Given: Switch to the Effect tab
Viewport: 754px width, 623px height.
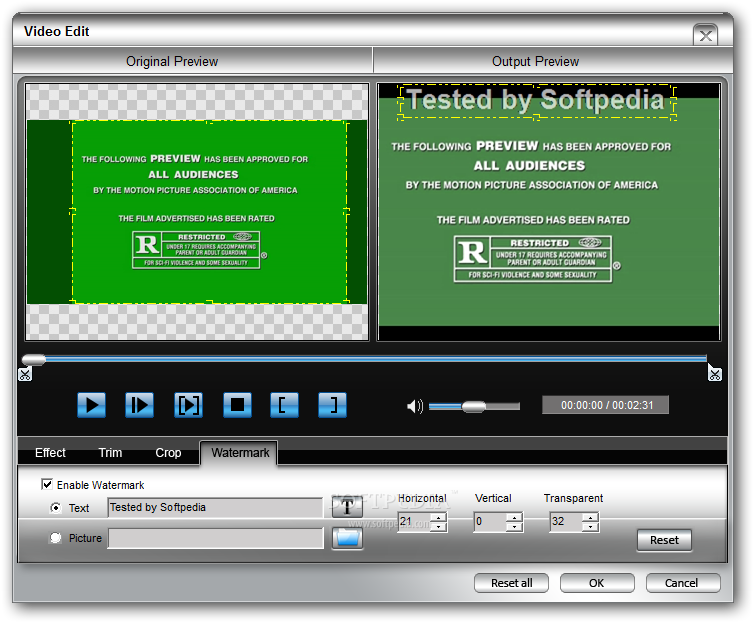Looking at the screenshot, I should coord(50,453).
